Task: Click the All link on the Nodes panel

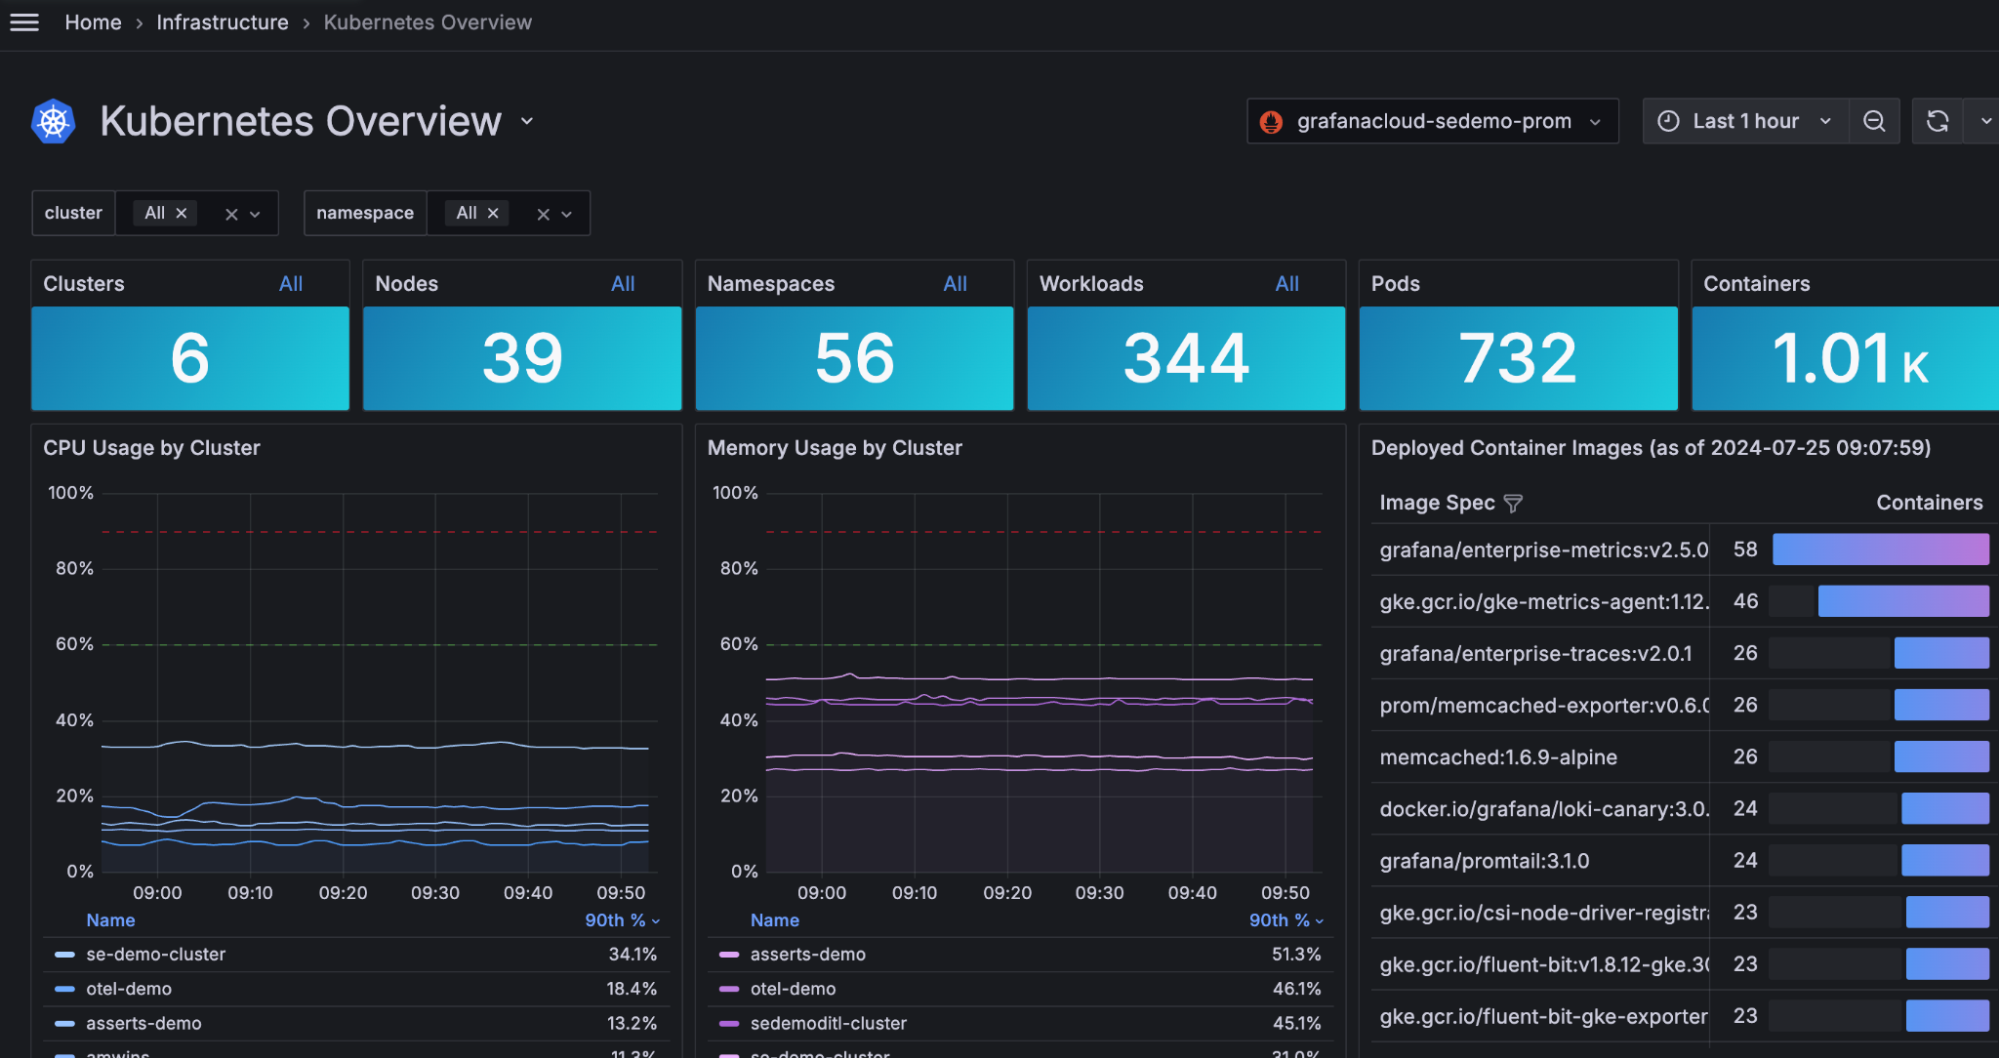Action: click(622, 283)
